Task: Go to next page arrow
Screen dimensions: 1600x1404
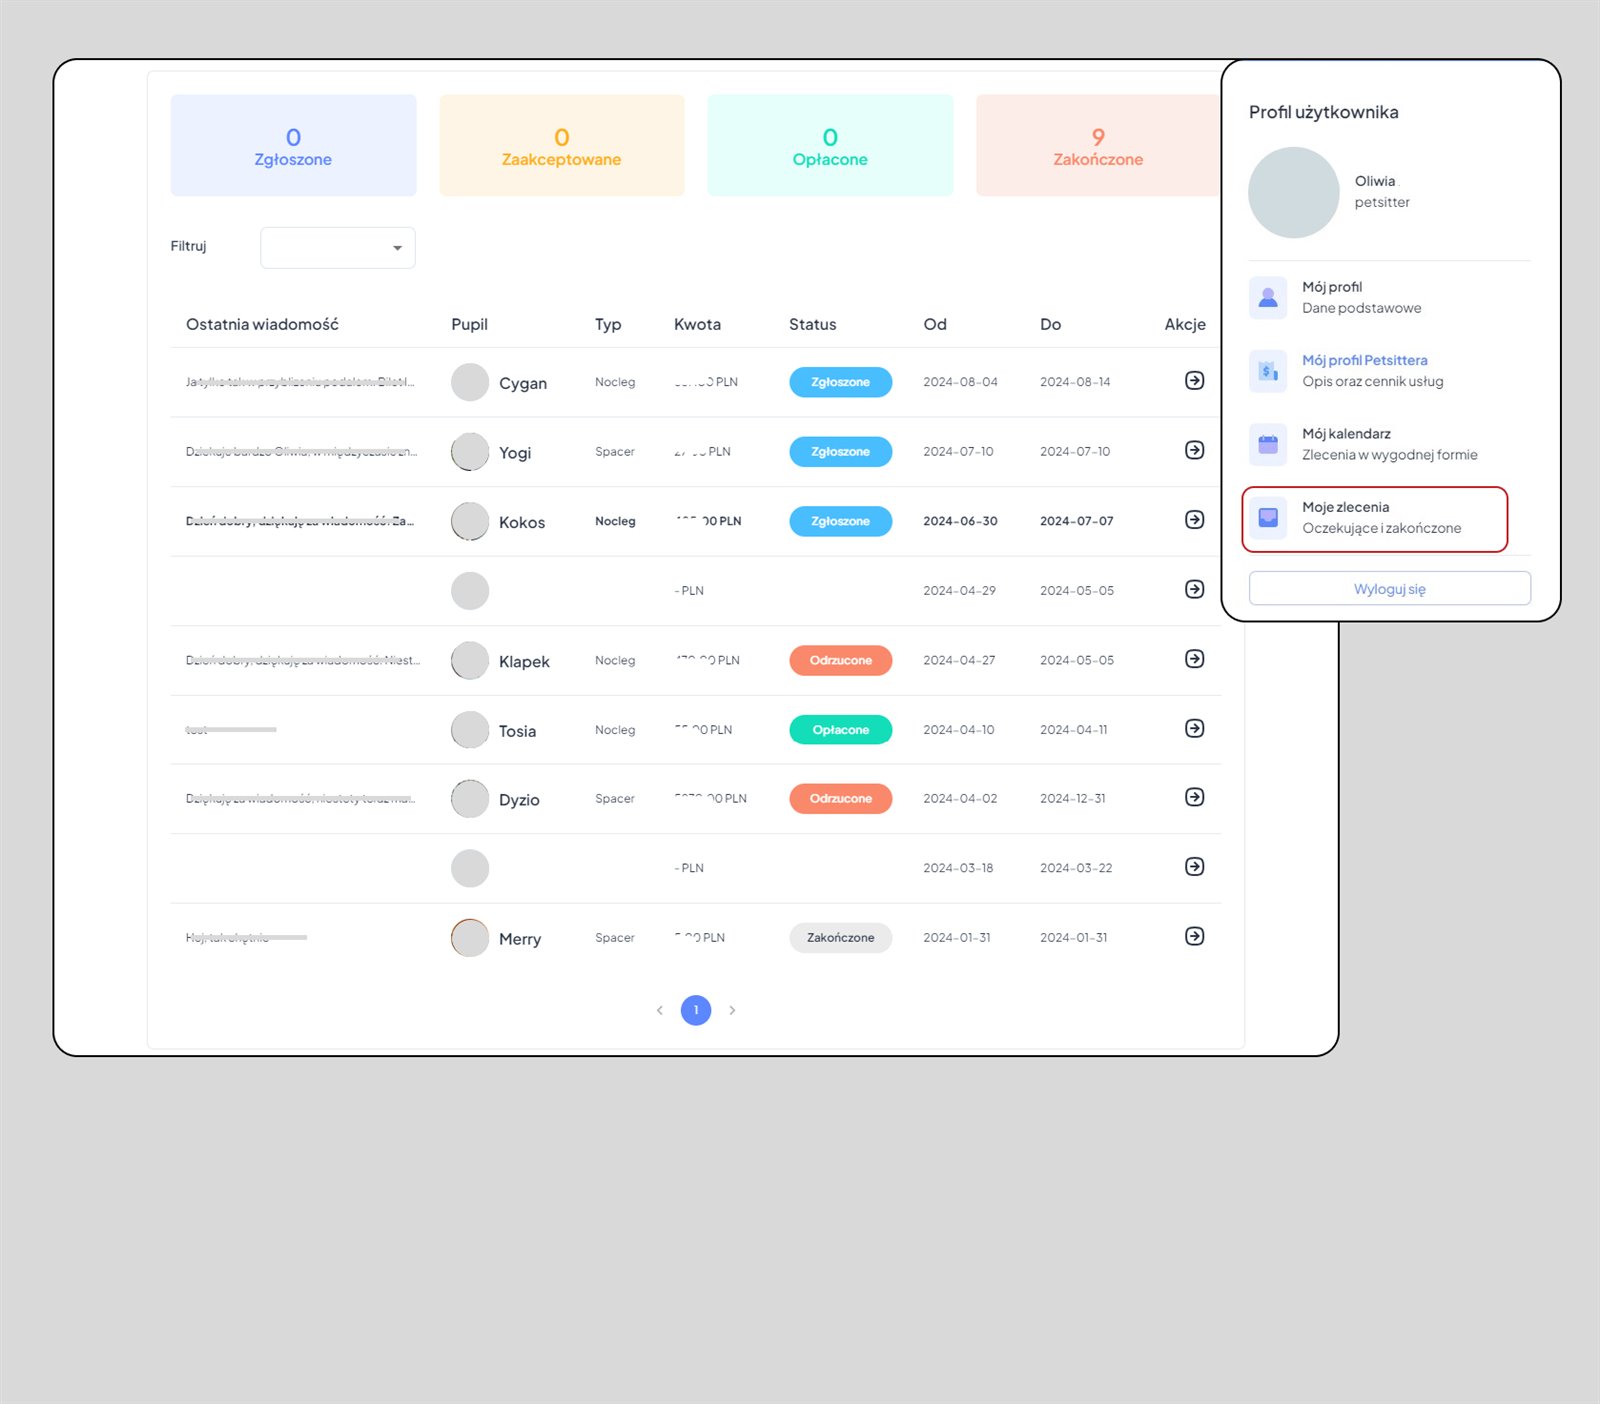Action: (732, 1011)
